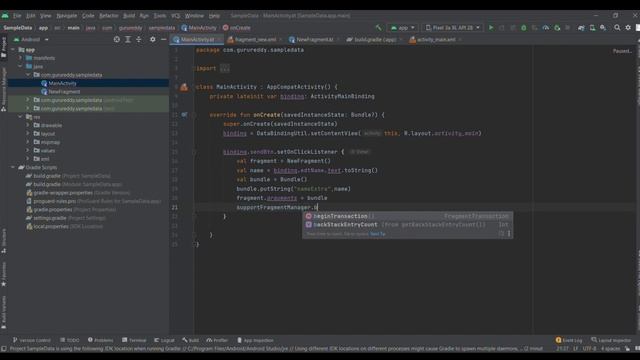Open the Navigate menu

point(67,16)
